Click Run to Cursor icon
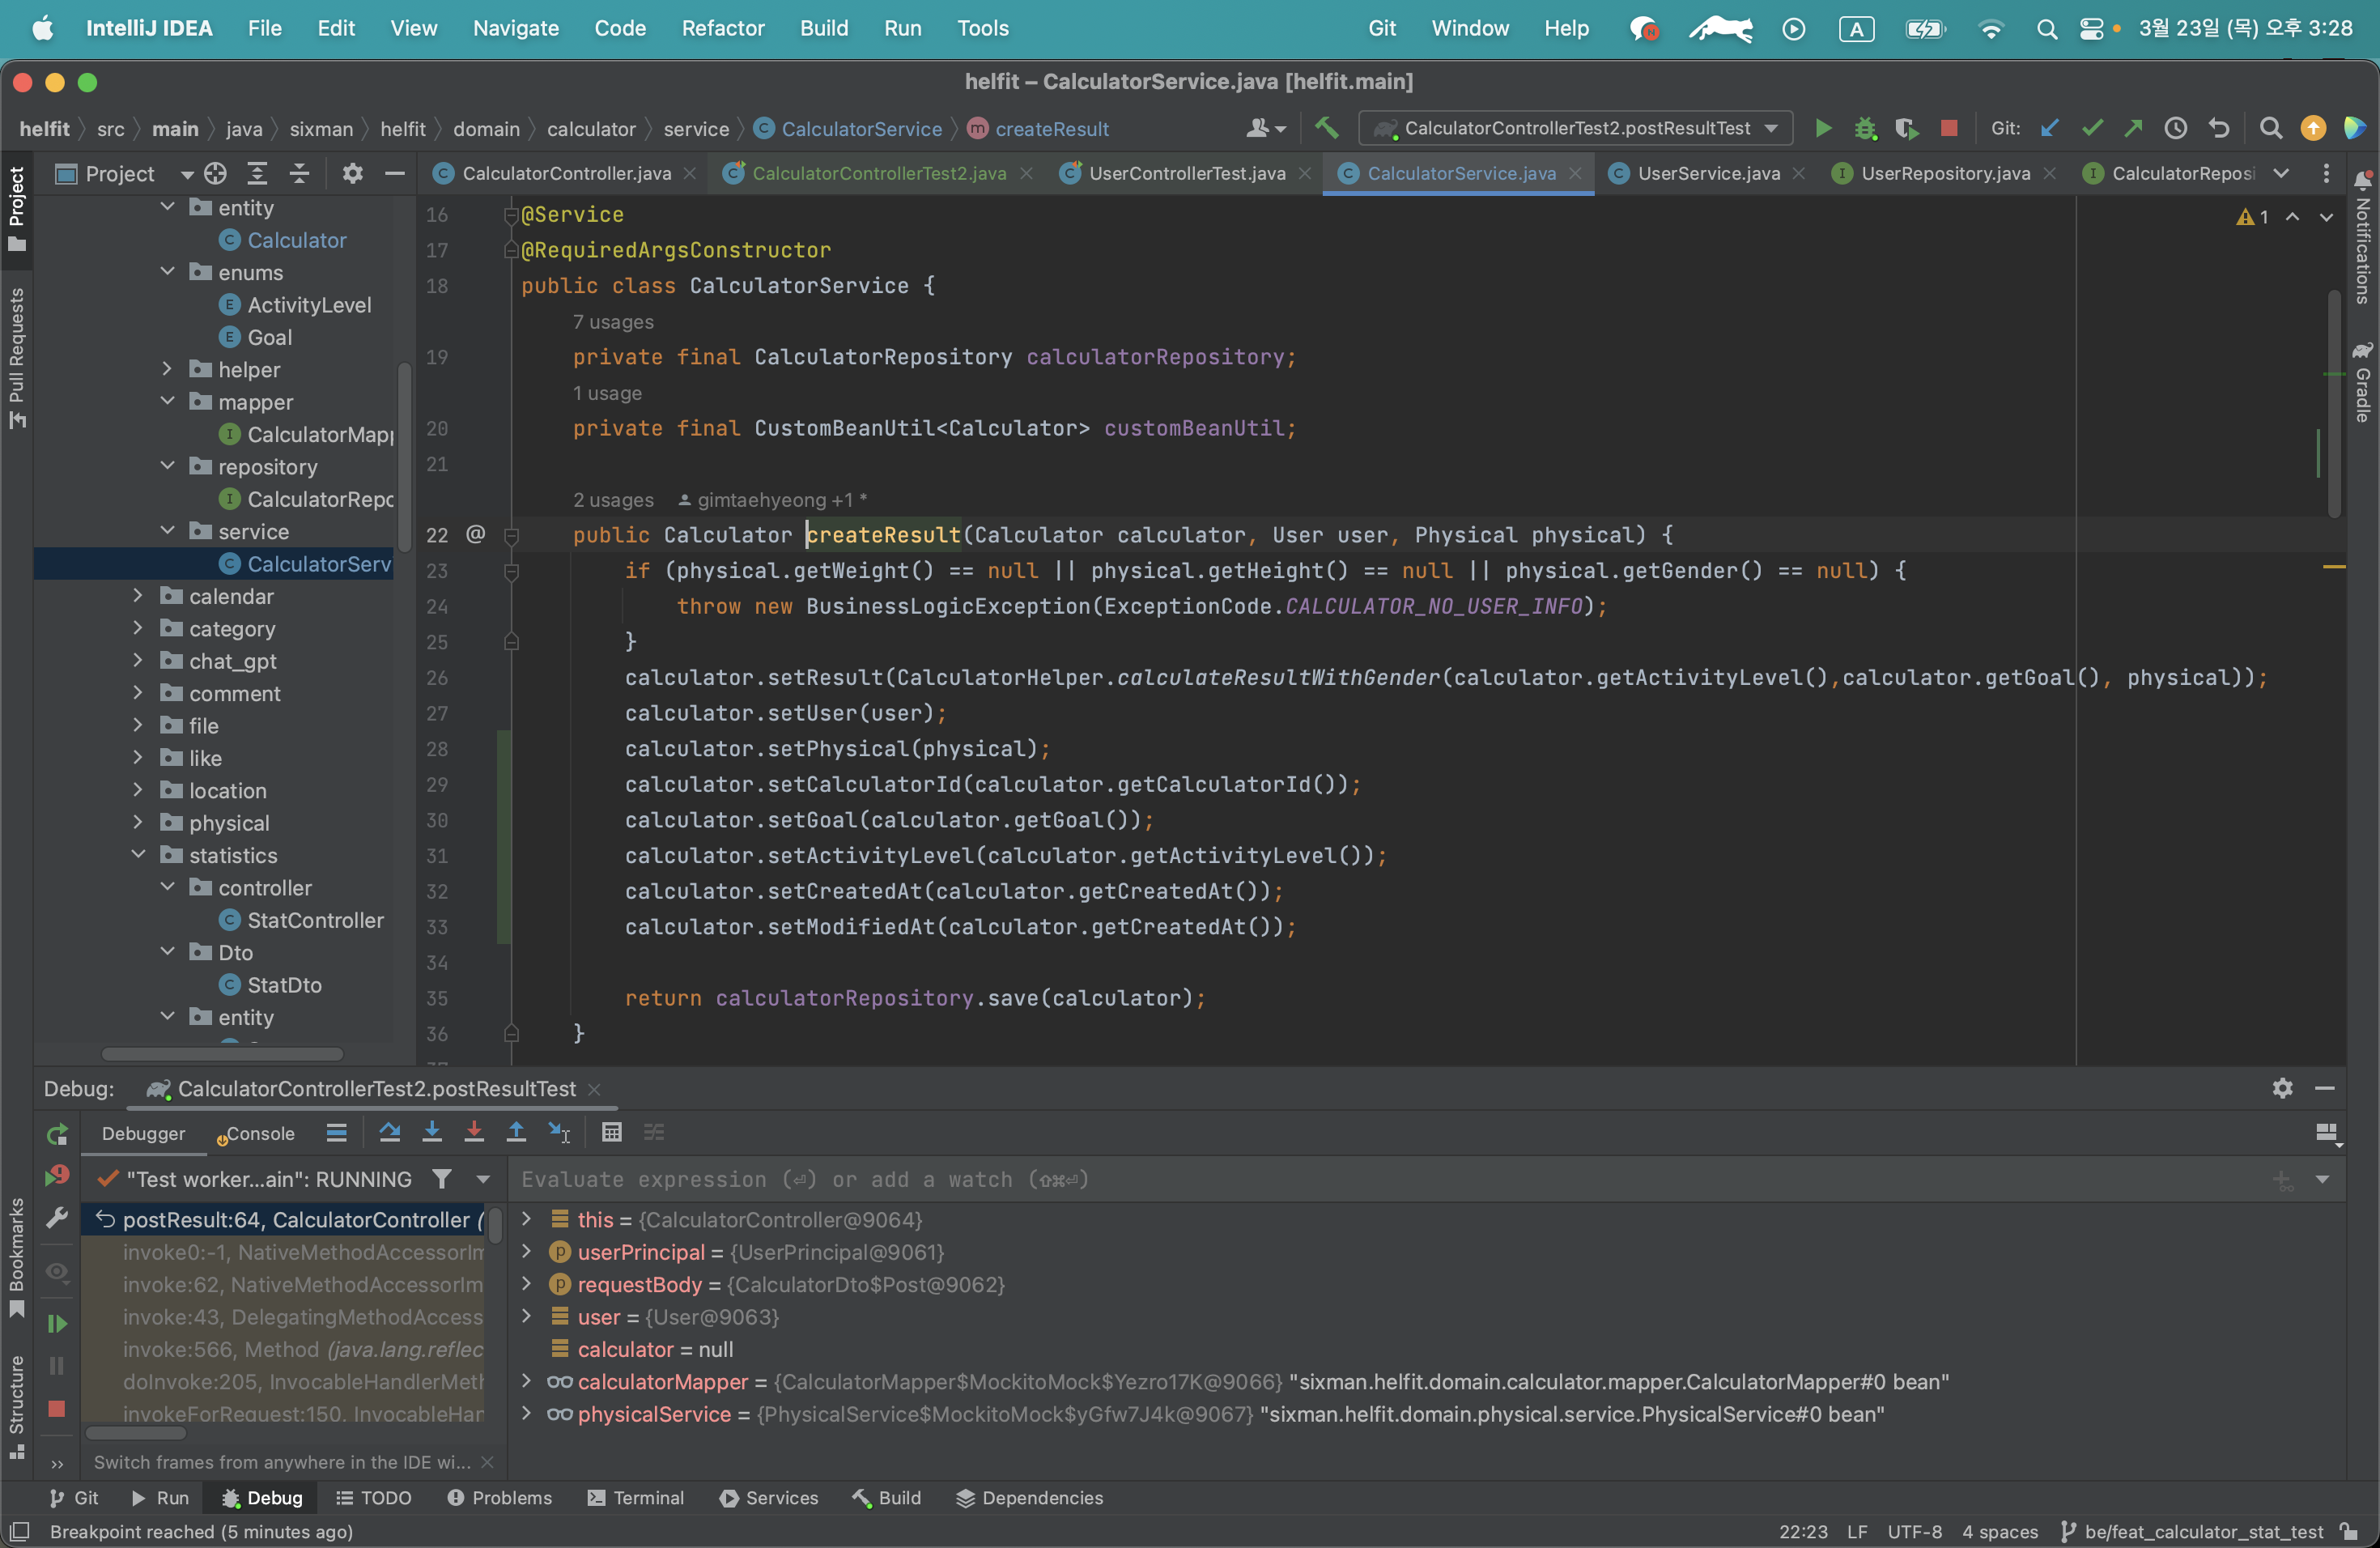The height and width of the screenshot is (1548, 2380). 559,1132
